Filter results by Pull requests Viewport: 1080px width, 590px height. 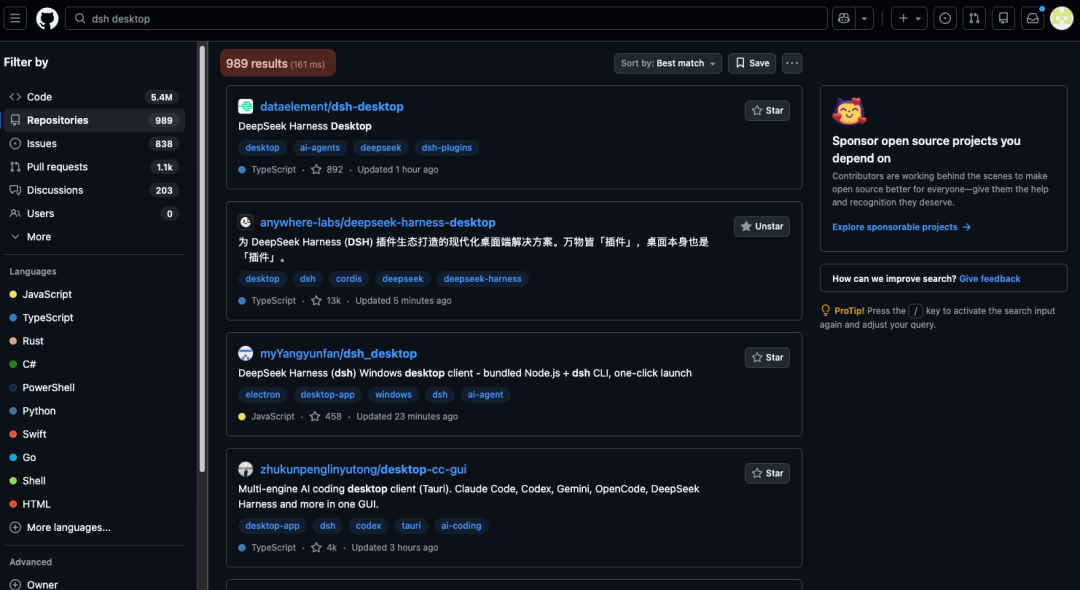pos(94,167)
